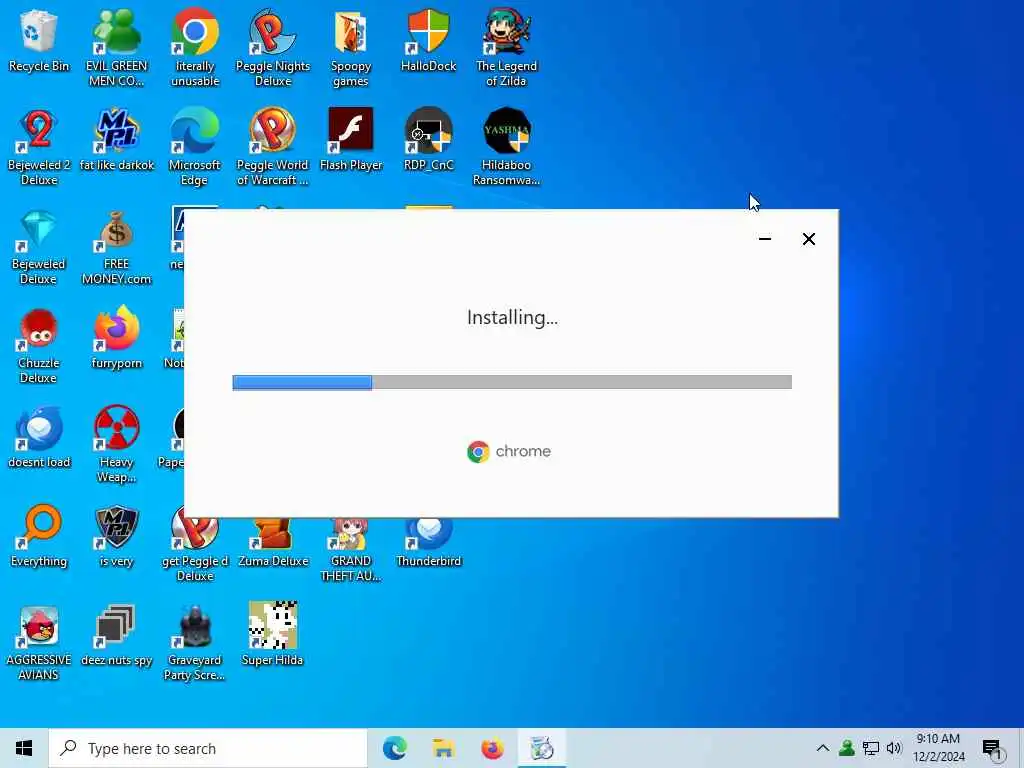Image resolution: width=1024 pixels, height=768 pixels.
Task: Focus the 'Type here to search' box
Action: (208, 748)
